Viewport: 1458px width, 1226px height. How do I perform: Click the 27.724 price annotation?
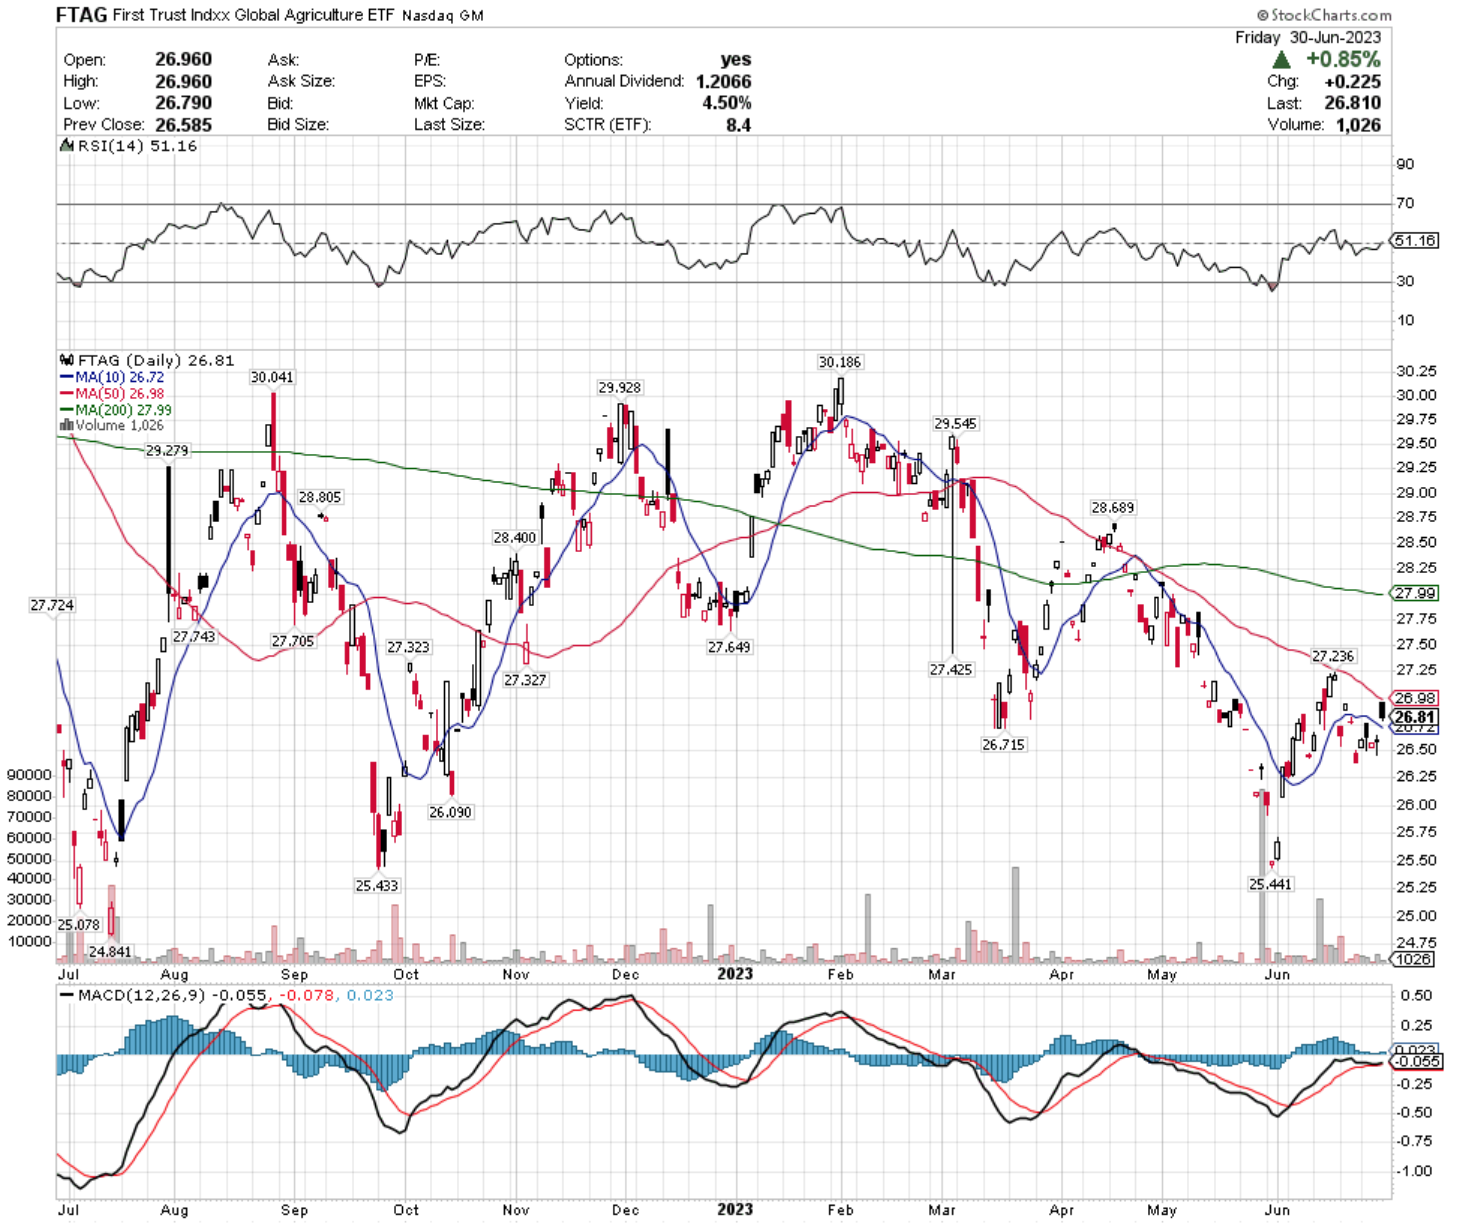coord(52,605)
